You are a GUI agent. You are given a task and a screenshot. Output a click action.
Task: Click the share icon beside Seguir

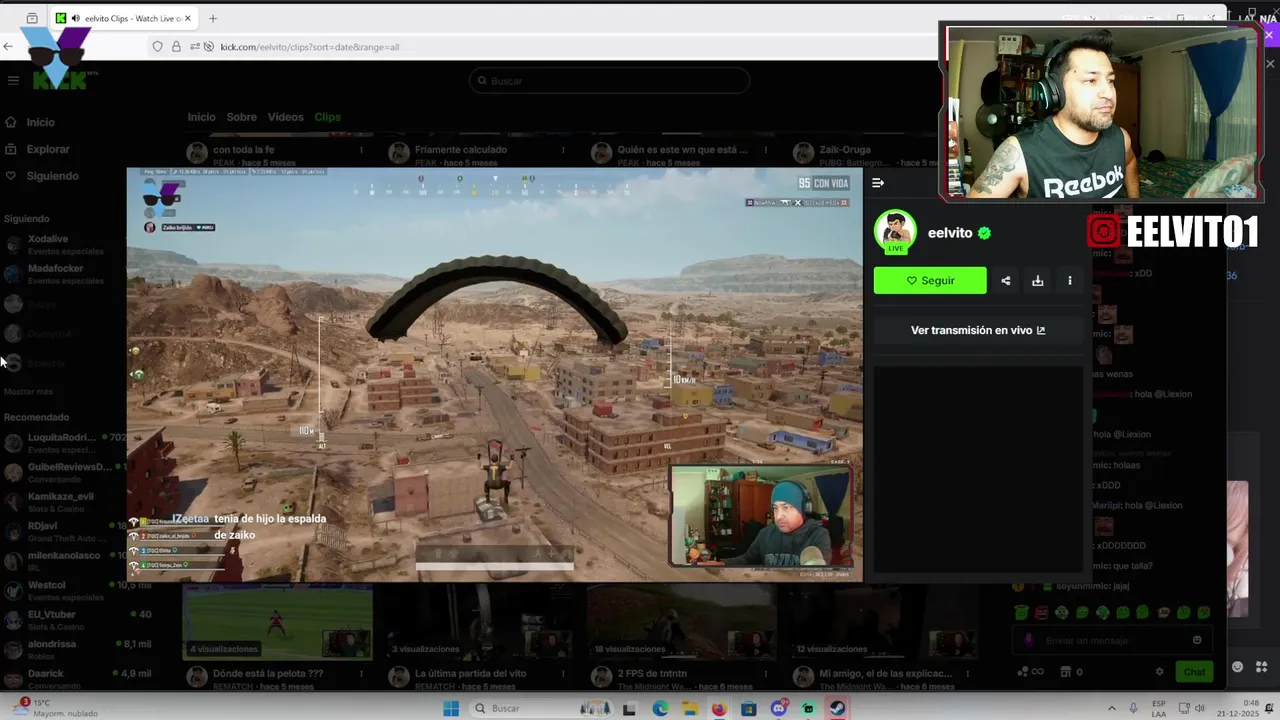click(1006, 281)
